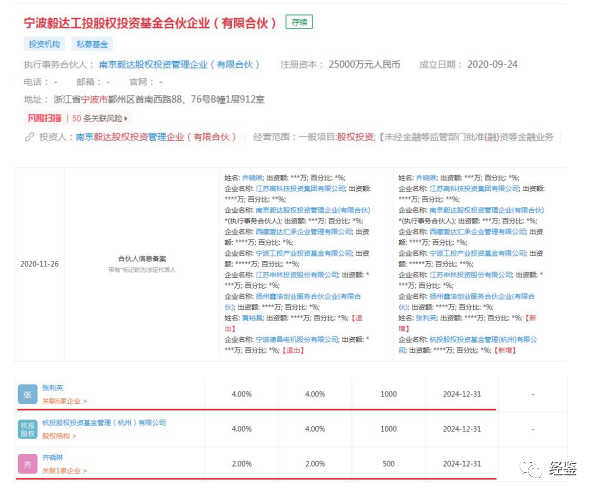Open 宁波德昌电机股份有限公司 link marked 退出
This screenshot has width=595, height=494.
(297, 340)
